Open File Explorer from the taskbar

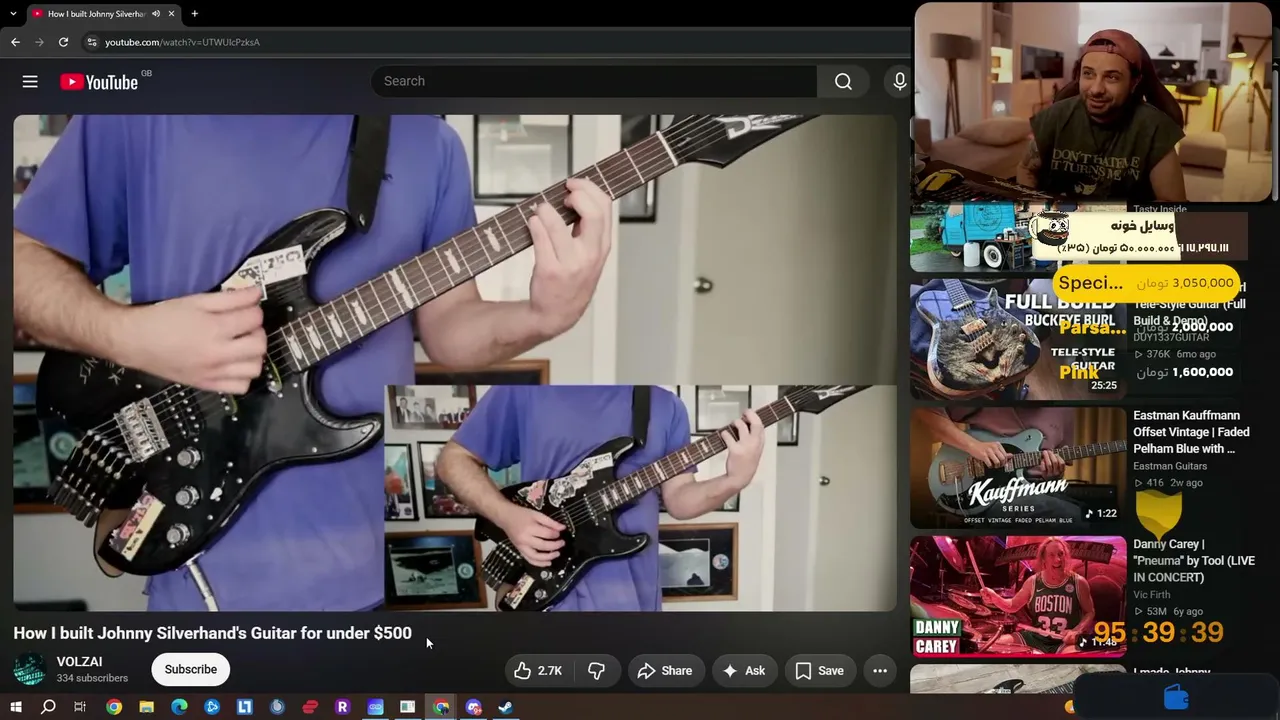[147, 707]
